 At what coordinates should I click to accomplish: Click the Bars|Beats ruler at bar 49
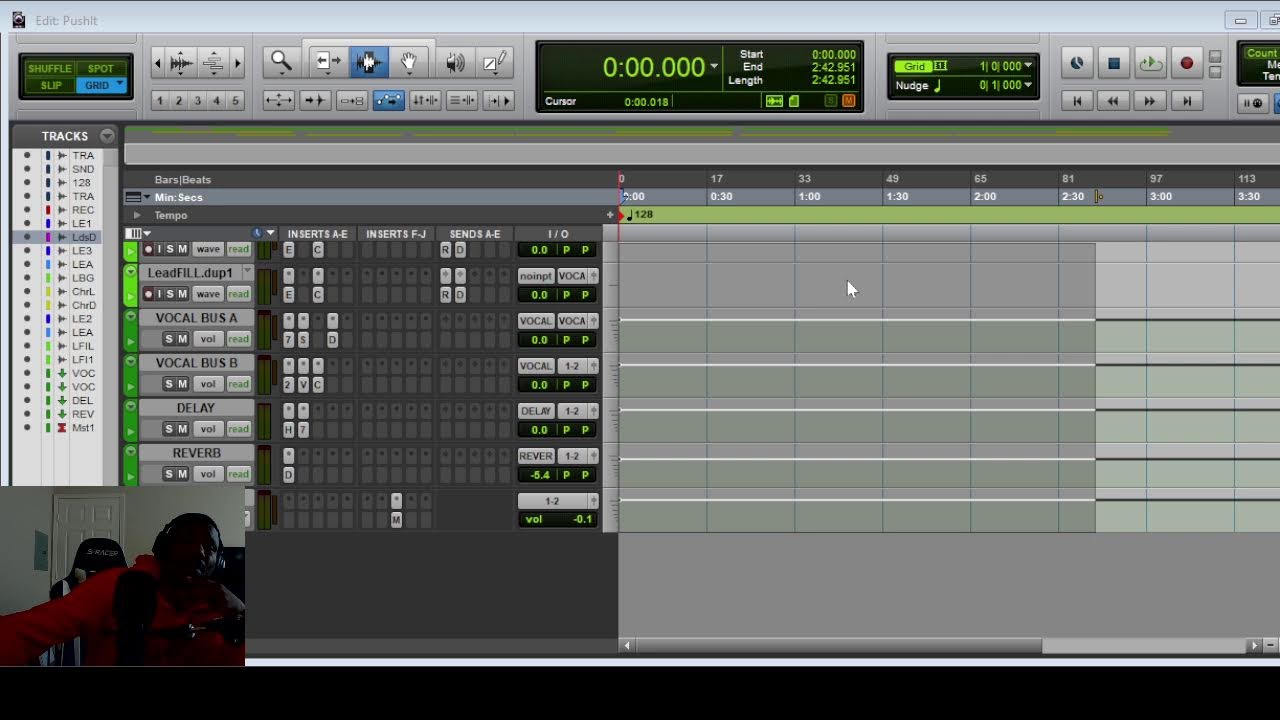pyautogui.click(x=892, y=179)
